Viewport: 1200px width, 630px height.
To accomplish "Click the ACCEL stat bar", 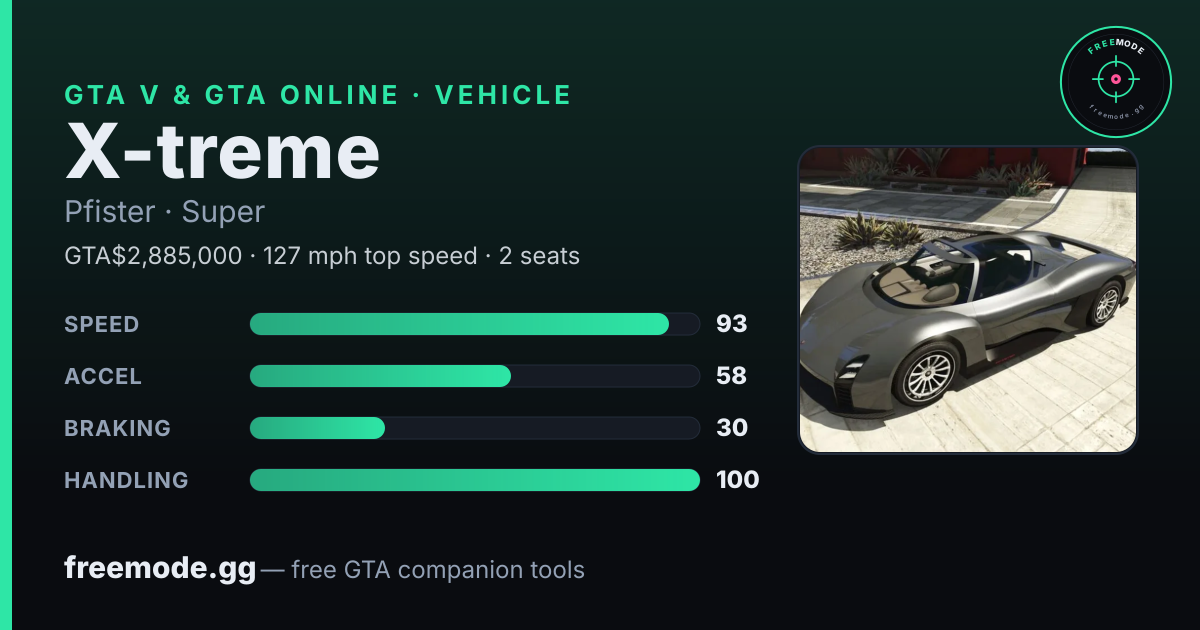I will (474, 376).
